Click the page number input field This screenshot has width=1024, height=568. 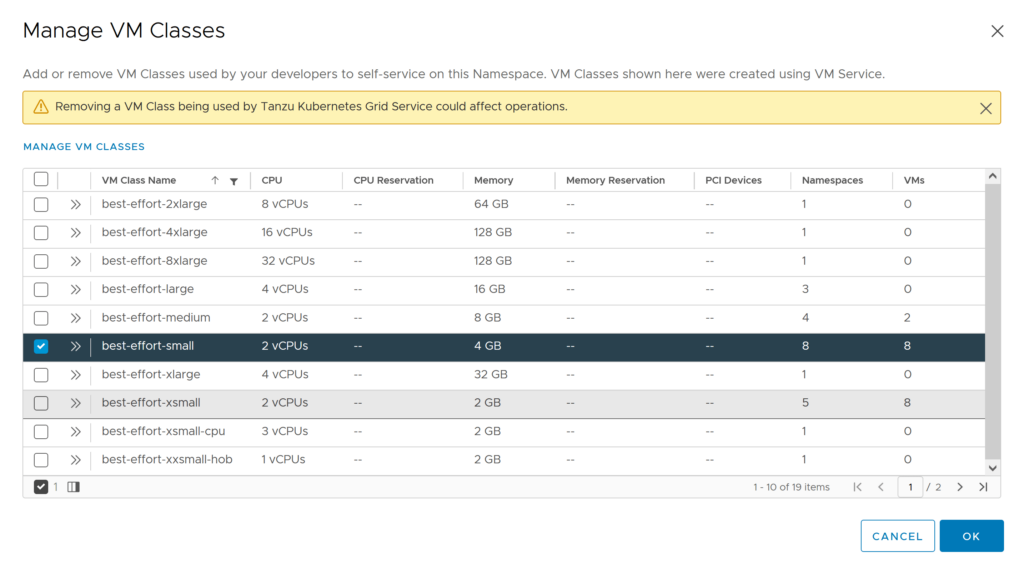[910, 487]
